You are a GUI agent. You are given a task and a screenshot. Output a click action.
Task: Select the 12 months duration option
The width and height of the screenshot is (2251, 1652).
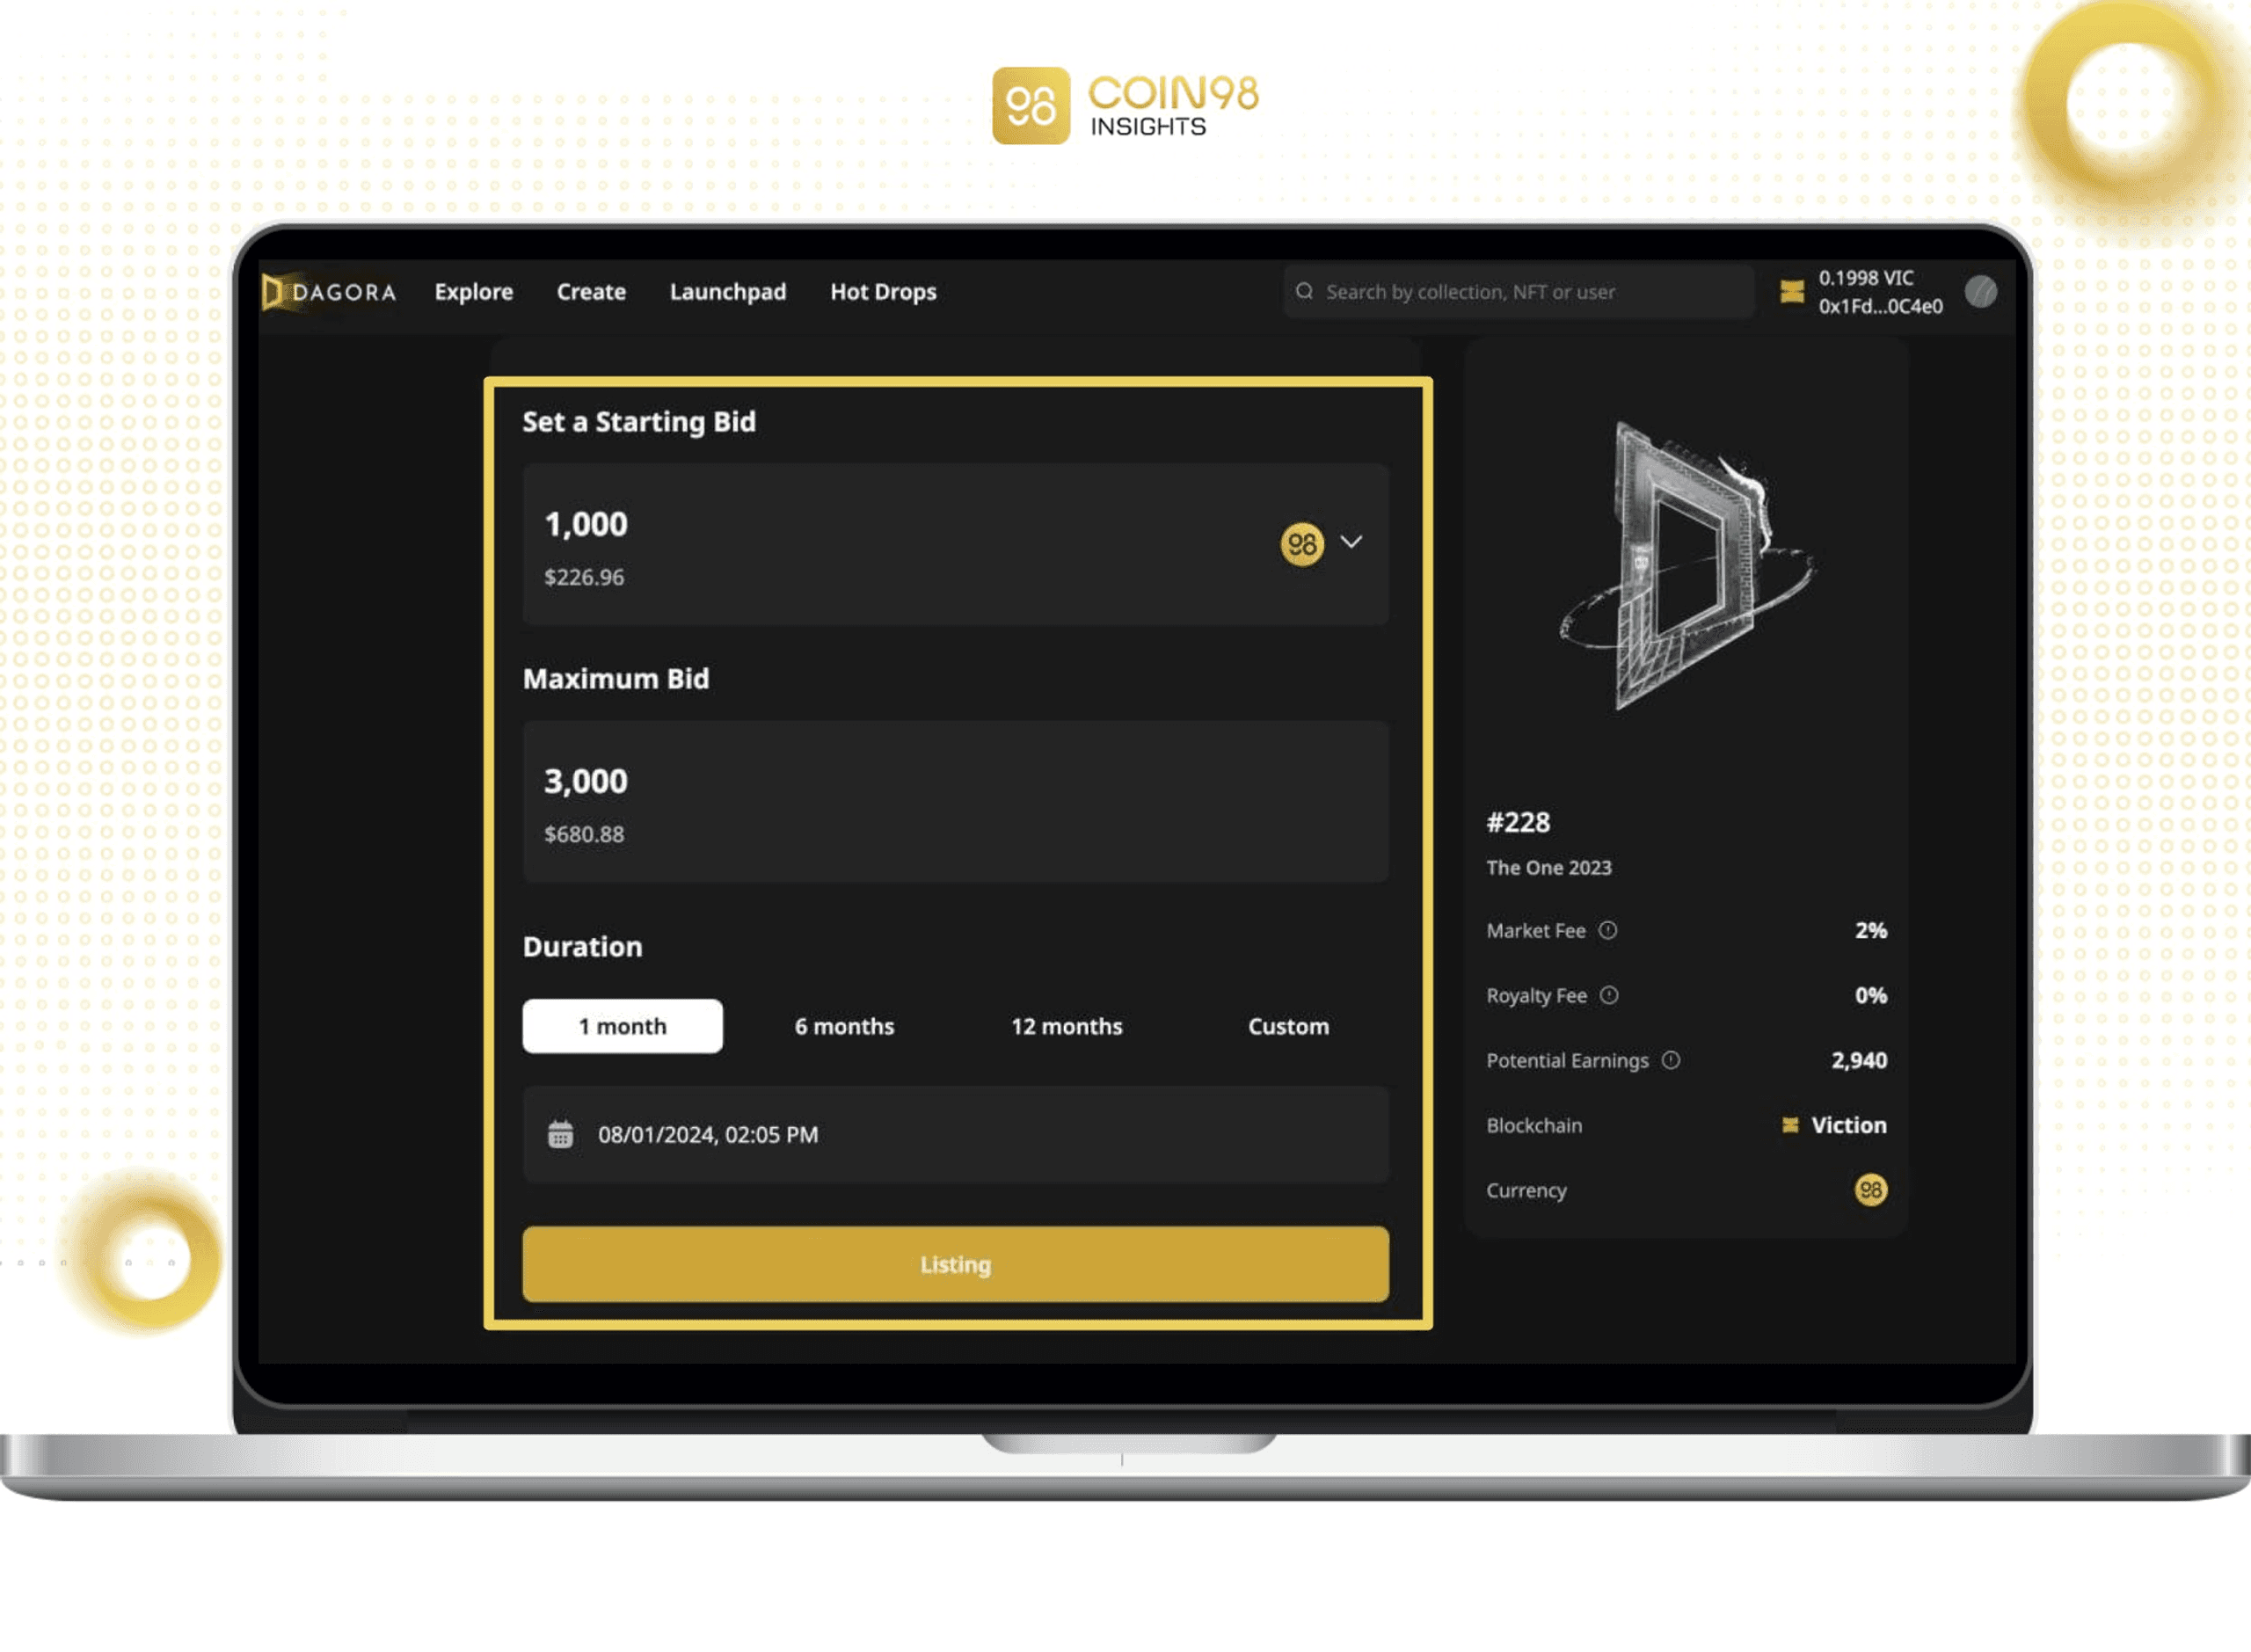pos(1064,1026)
